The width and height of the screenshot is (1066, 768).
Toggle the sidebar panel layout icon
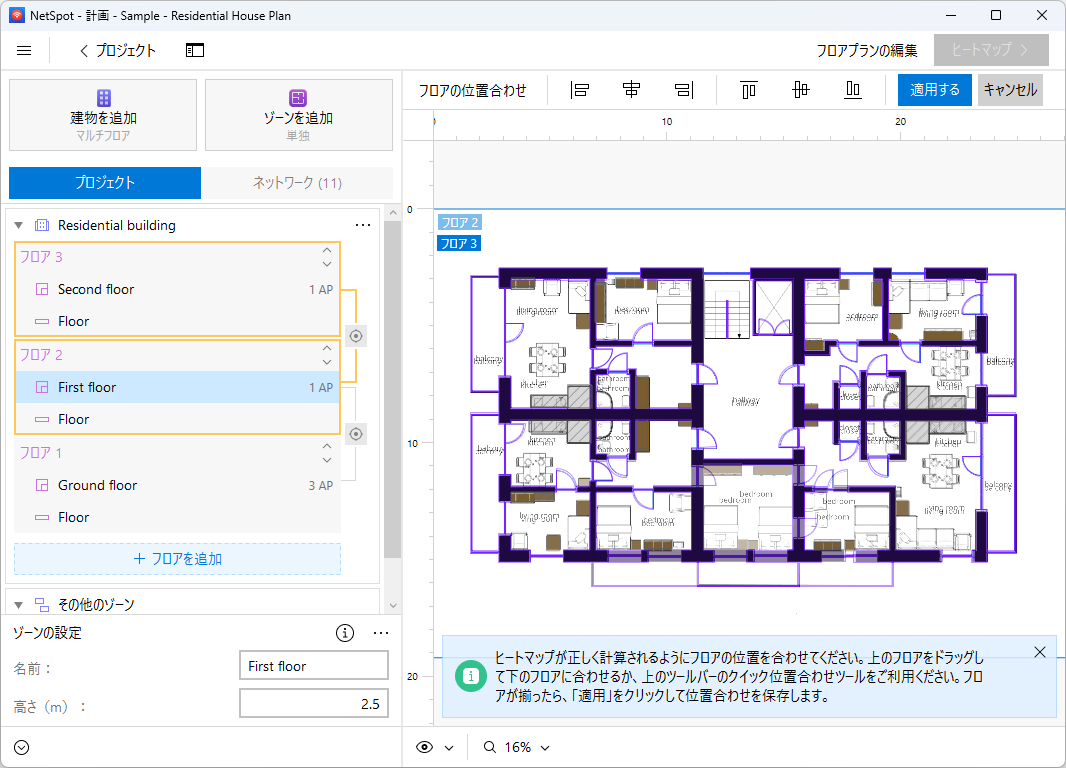195,50
